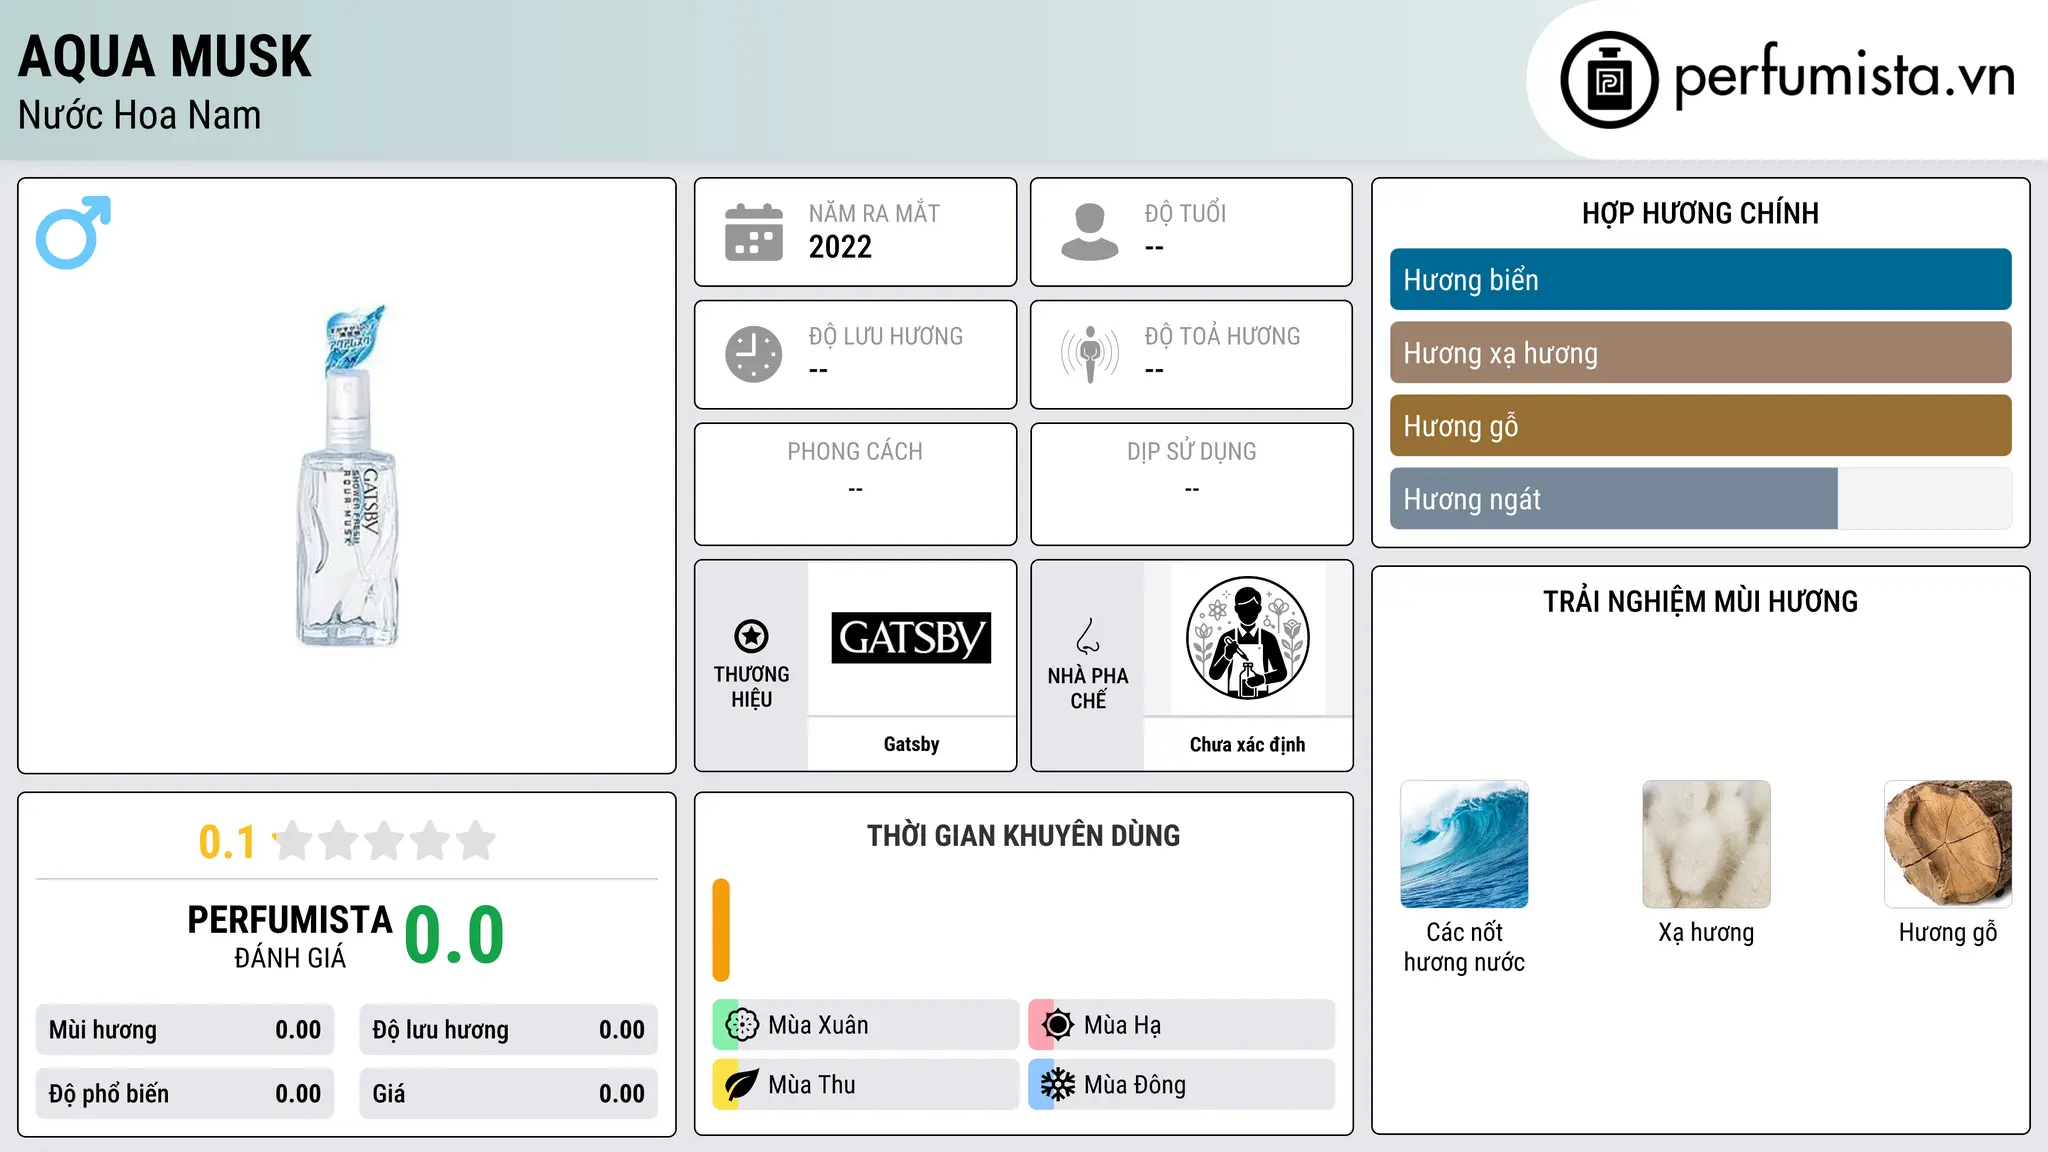Click the TRẢI NGHIỆM MÙI HƯƠNG heading

click(x=1700, y=601)
